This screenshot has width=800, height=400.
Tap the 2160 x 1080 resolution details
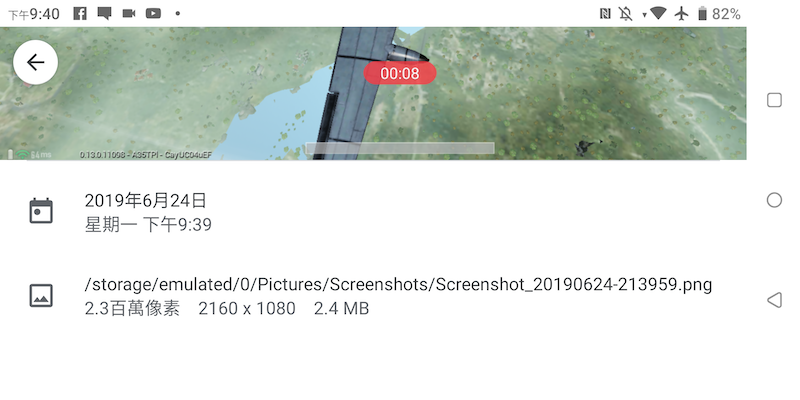click(x=247, y=309)
